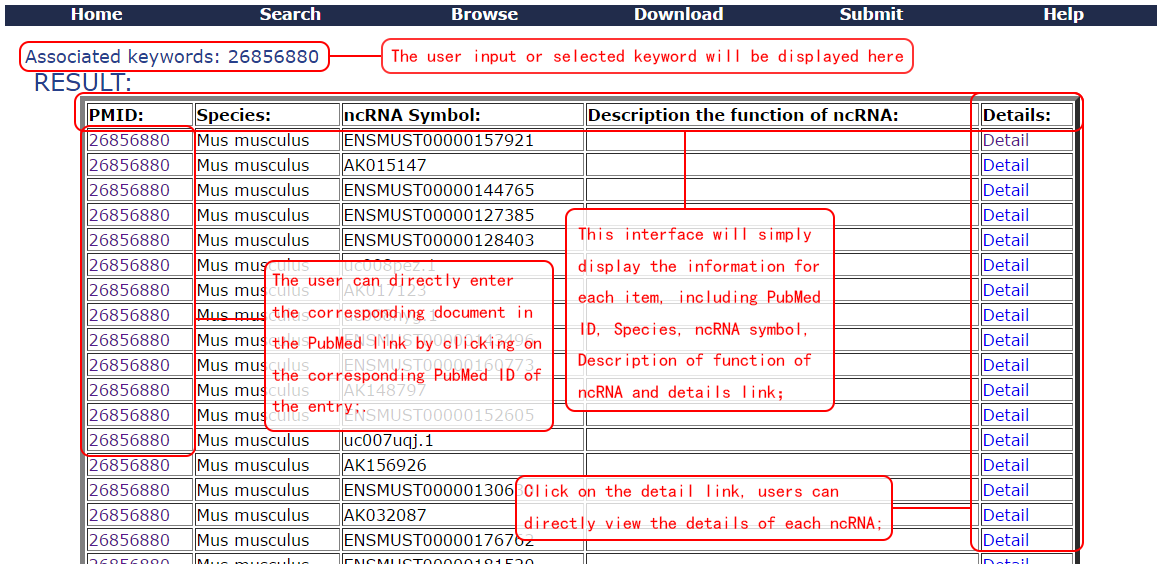Click the ncRNA symbol cell ENSMUST00000144765
The image size is (1162, 569).
(439, 190)
